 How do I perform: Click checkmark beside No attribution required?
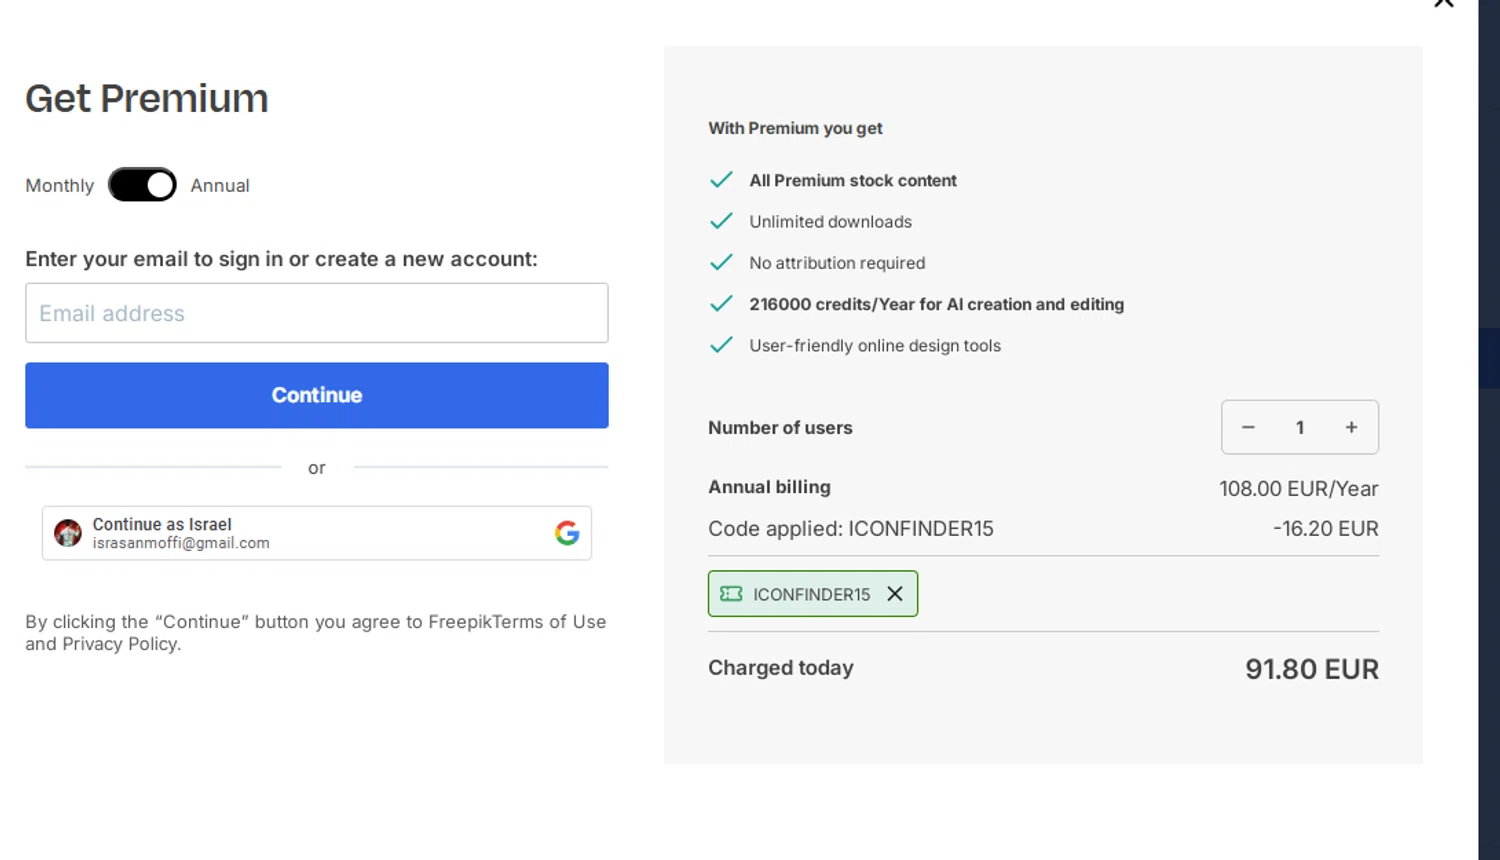(721, 263)
